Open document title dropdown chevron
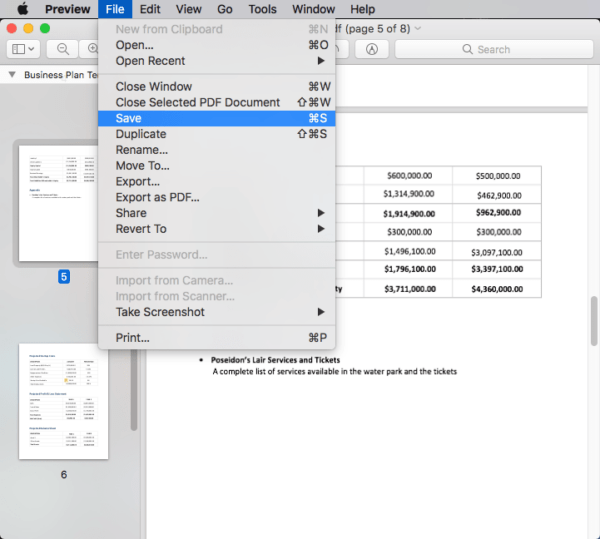This screenshot has width=600, height=539. click(x=418, y=28)
